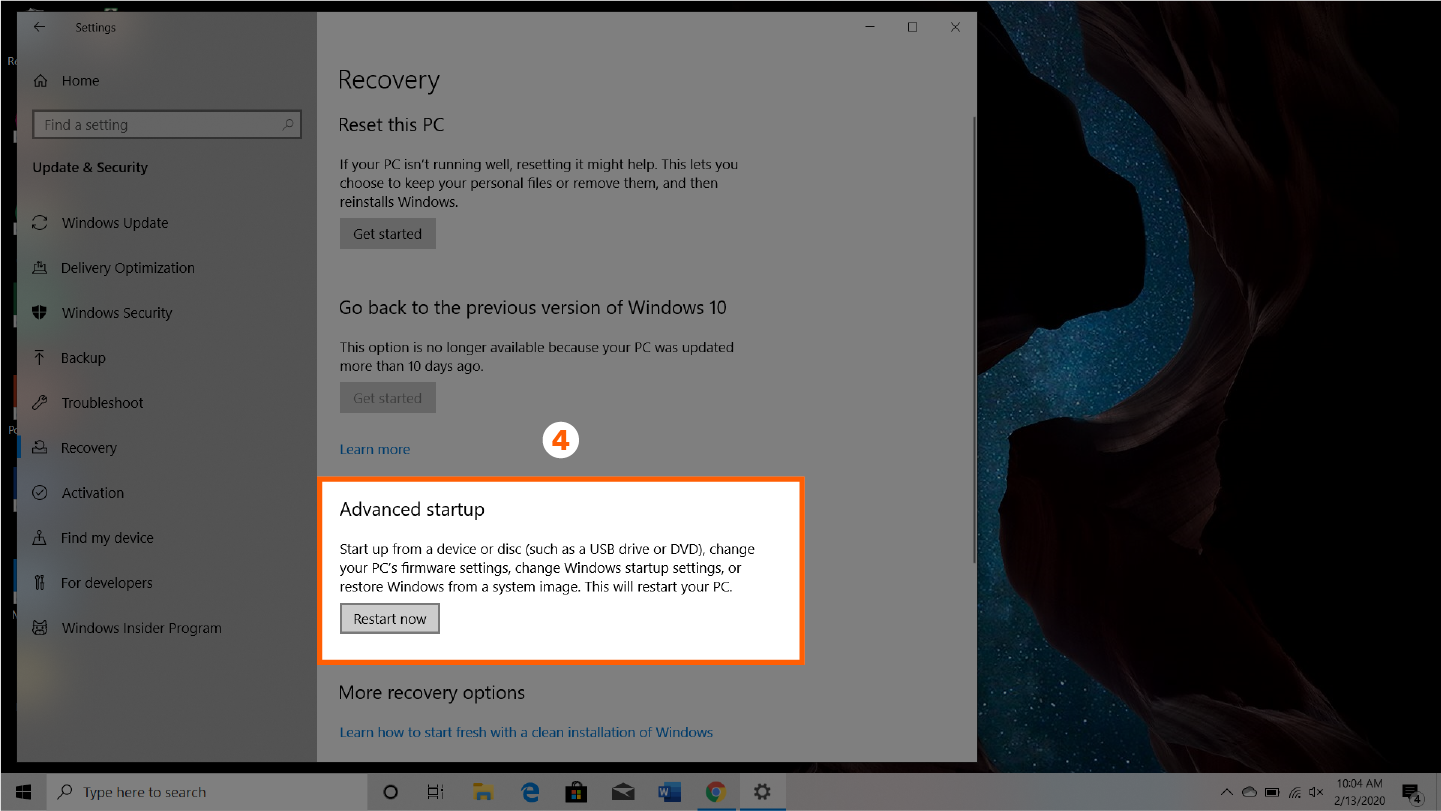Select Troubleshoot from the sidebar
The height and width of the screenshot is (811, 1441).
tap(102, 403)
